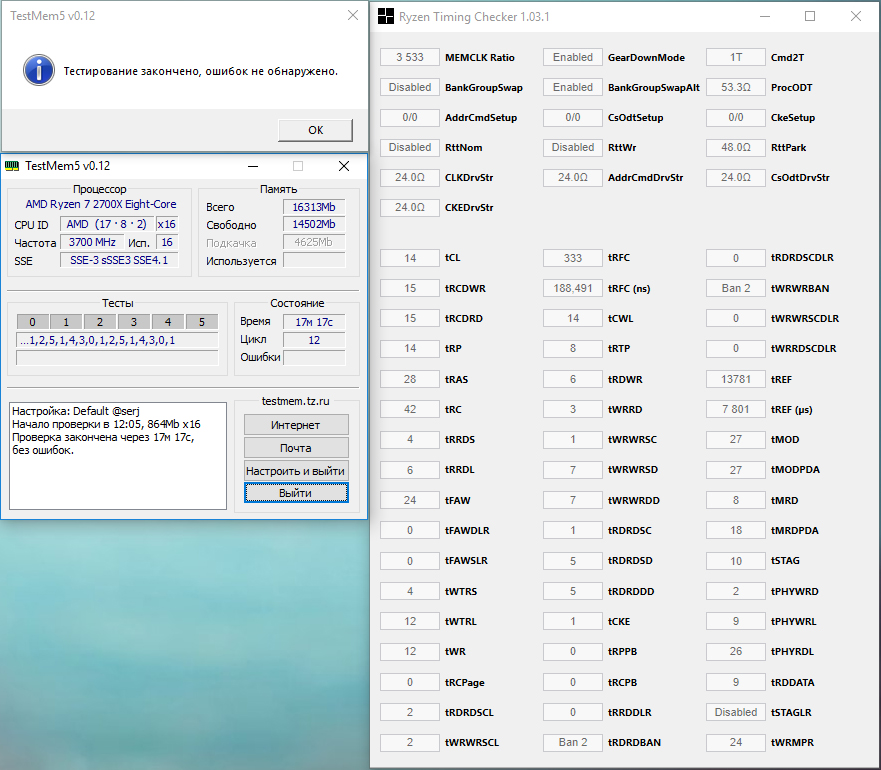Click the GearDownMode value Enabled
The width and height of the screenshot is (881, 770).
point(573,57)
